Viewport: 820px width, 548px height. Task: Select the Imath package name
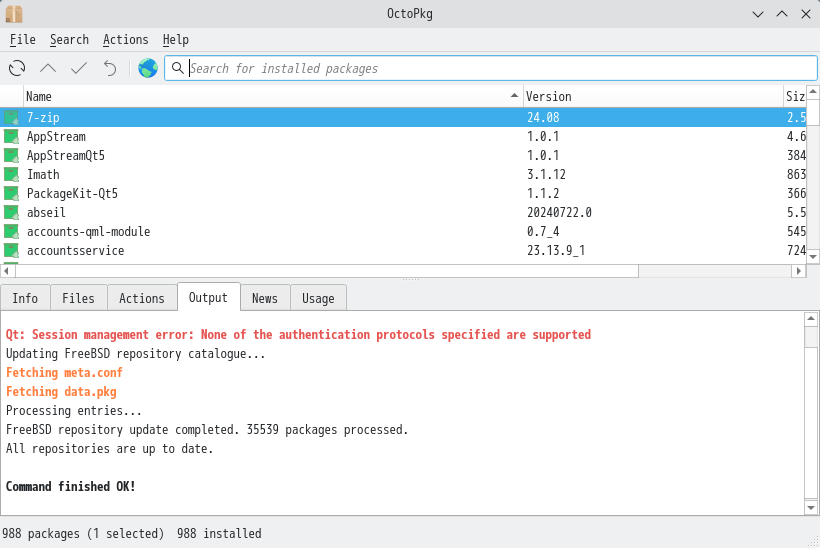click(43, 174)
